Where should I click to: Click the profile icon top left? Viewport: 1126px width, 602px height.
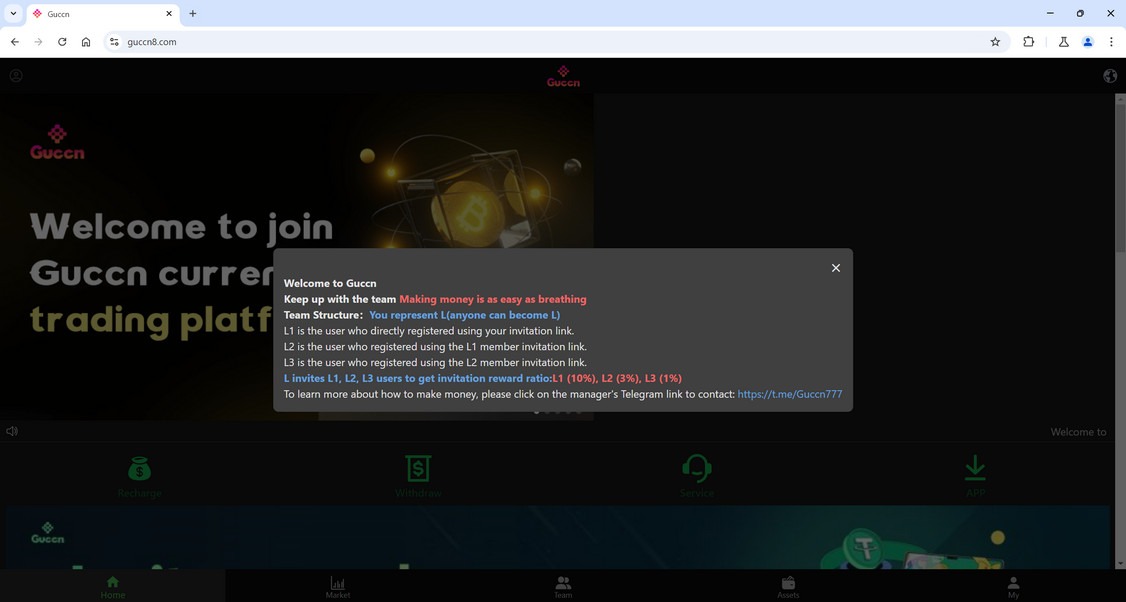tap(15, 75)
